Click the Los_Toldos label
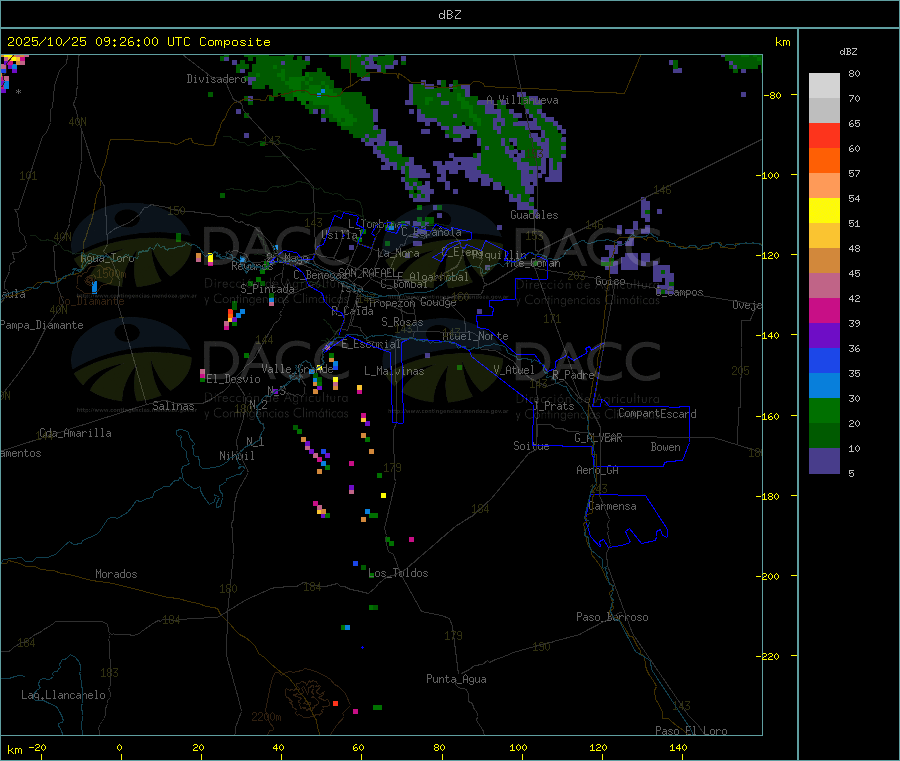Viewport: 900px width, 761px height. pos(398,573)
